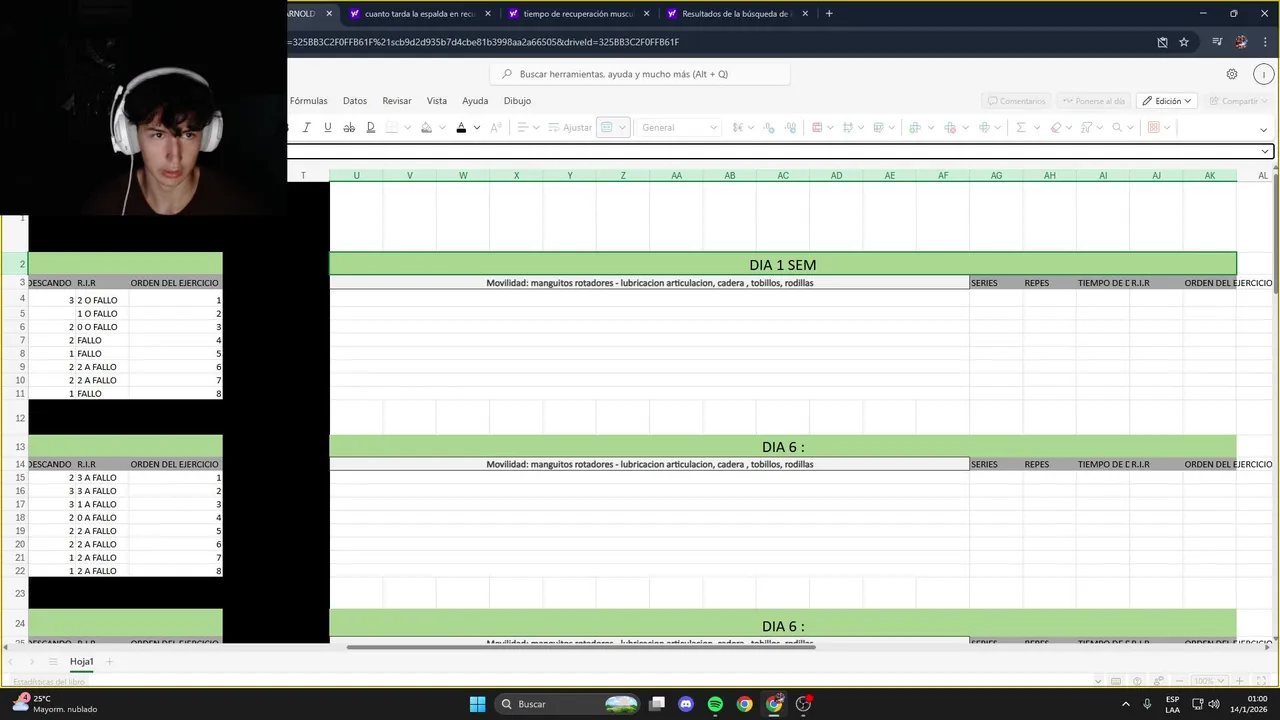The height and width of the screenshot is (720, 1280).
Task: Bookmark this page with star icon
Action: [1184, 42]
